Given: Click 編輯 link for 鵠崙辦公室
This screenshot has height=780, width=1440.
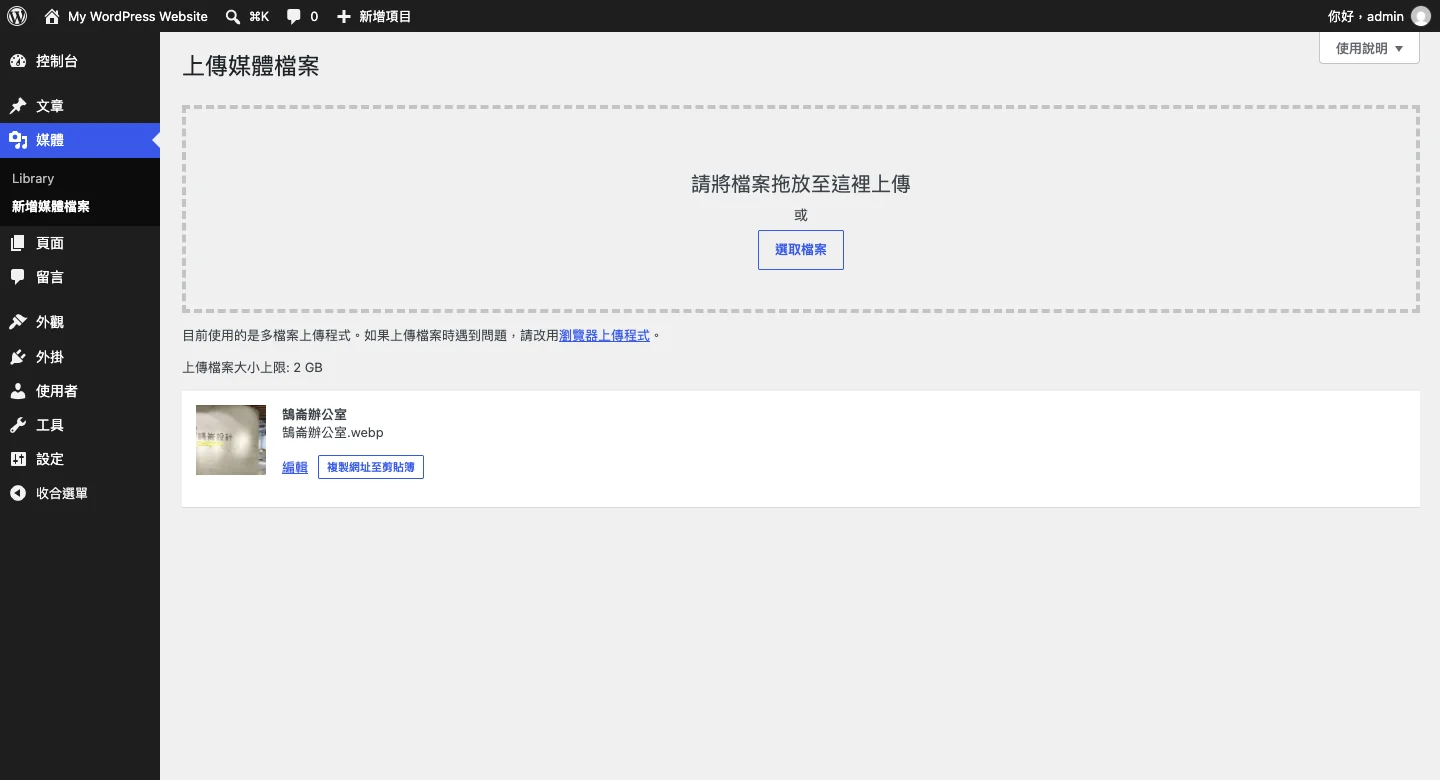Looking at the screenshot, I should tap(295, 467).
